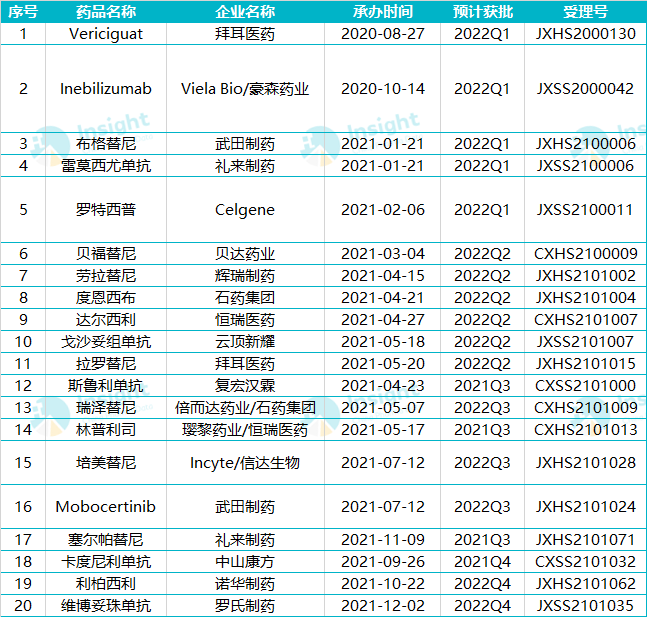Select acceptance number JXHS2000130
Viewport: 647px width, 617px height.
[x=585, y=33]
